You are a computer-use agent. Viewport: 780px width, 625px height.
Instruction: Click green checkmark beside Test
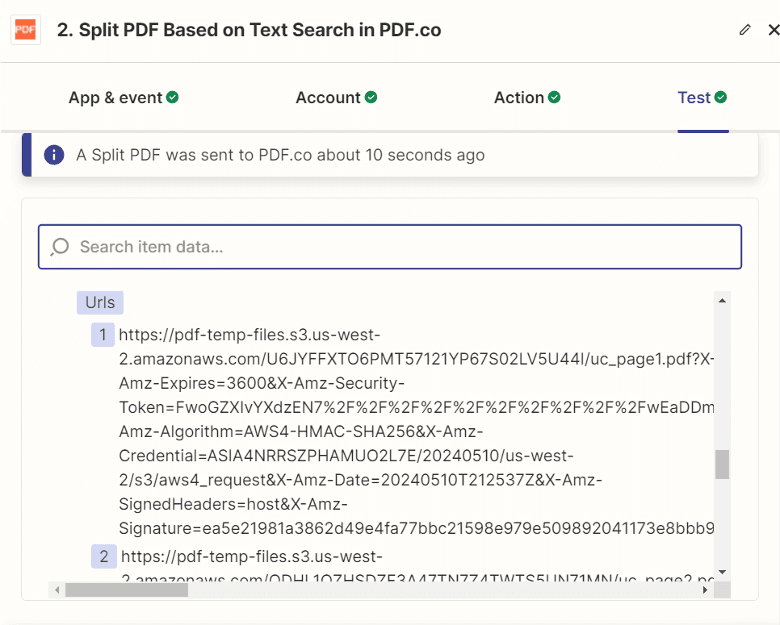(720, 97)
